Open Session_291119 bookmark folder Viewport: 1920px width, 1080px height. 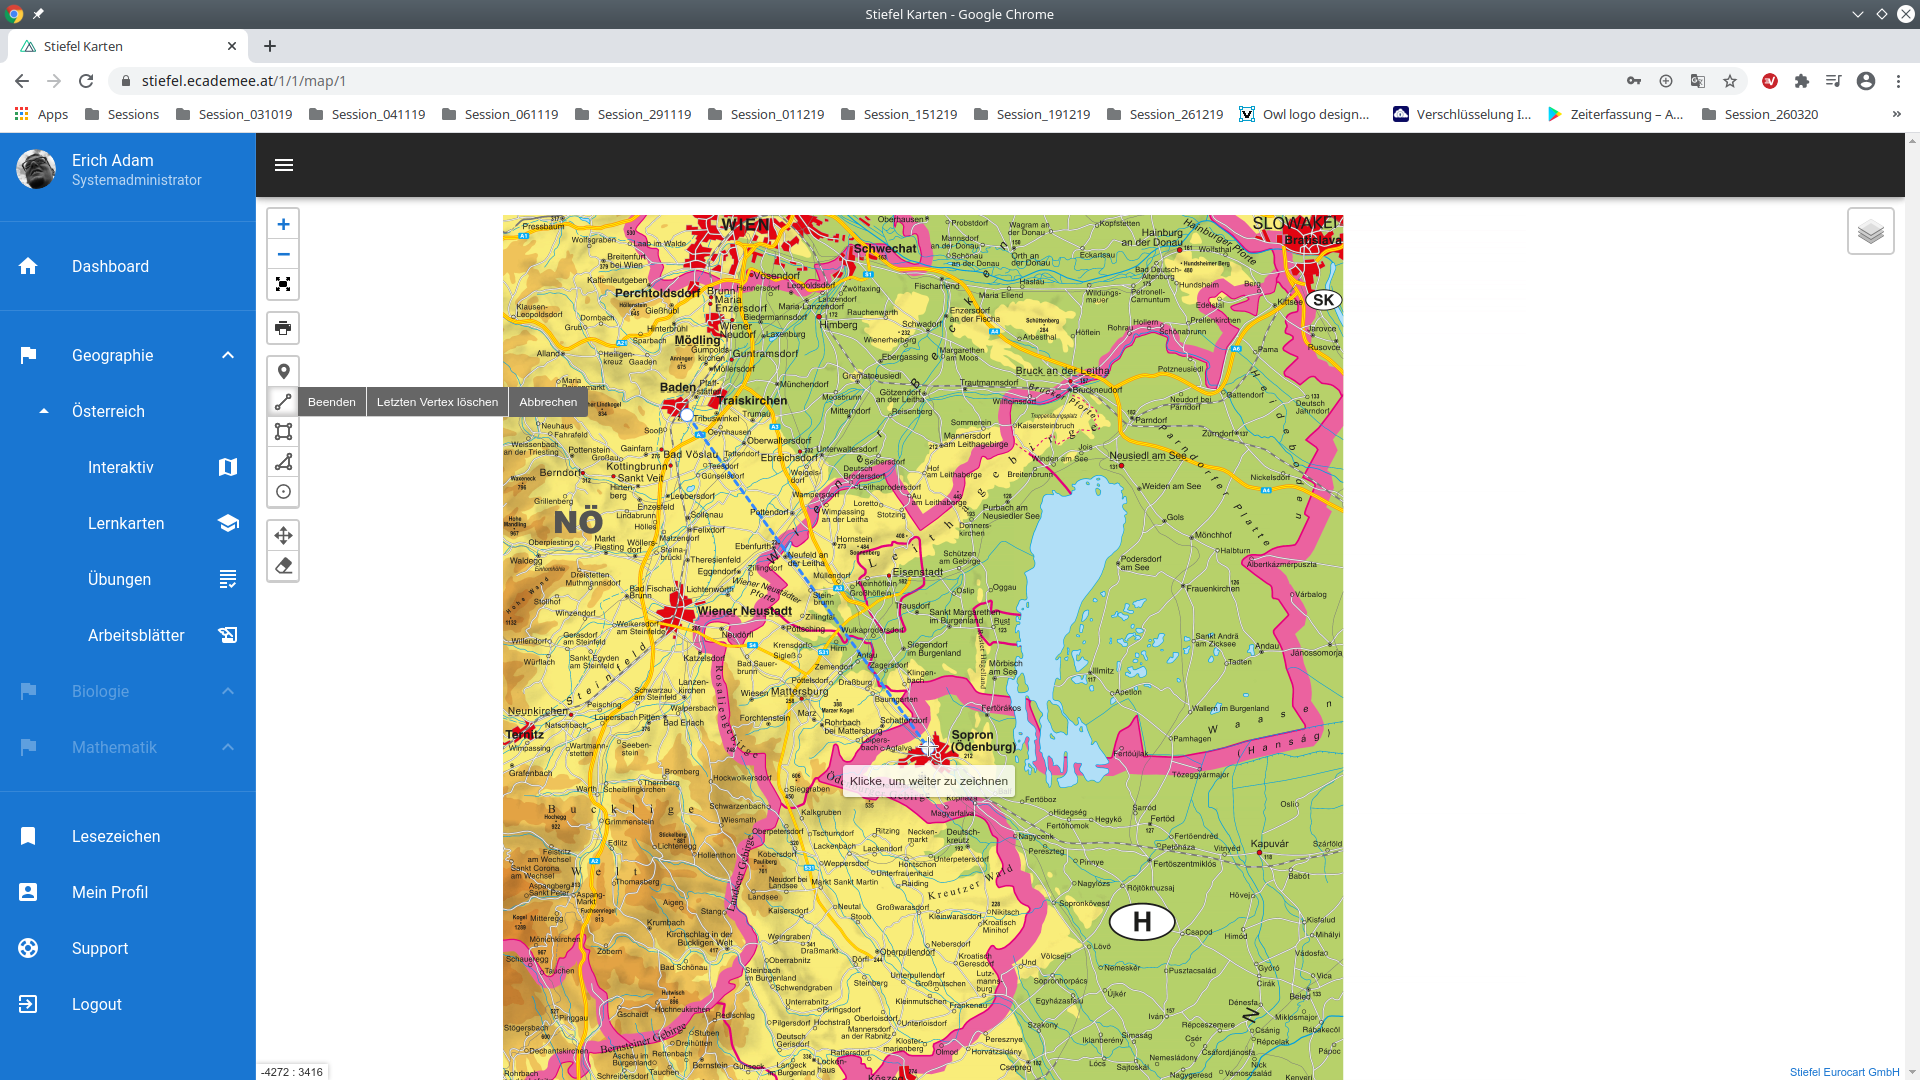click(x=633, y=114)
